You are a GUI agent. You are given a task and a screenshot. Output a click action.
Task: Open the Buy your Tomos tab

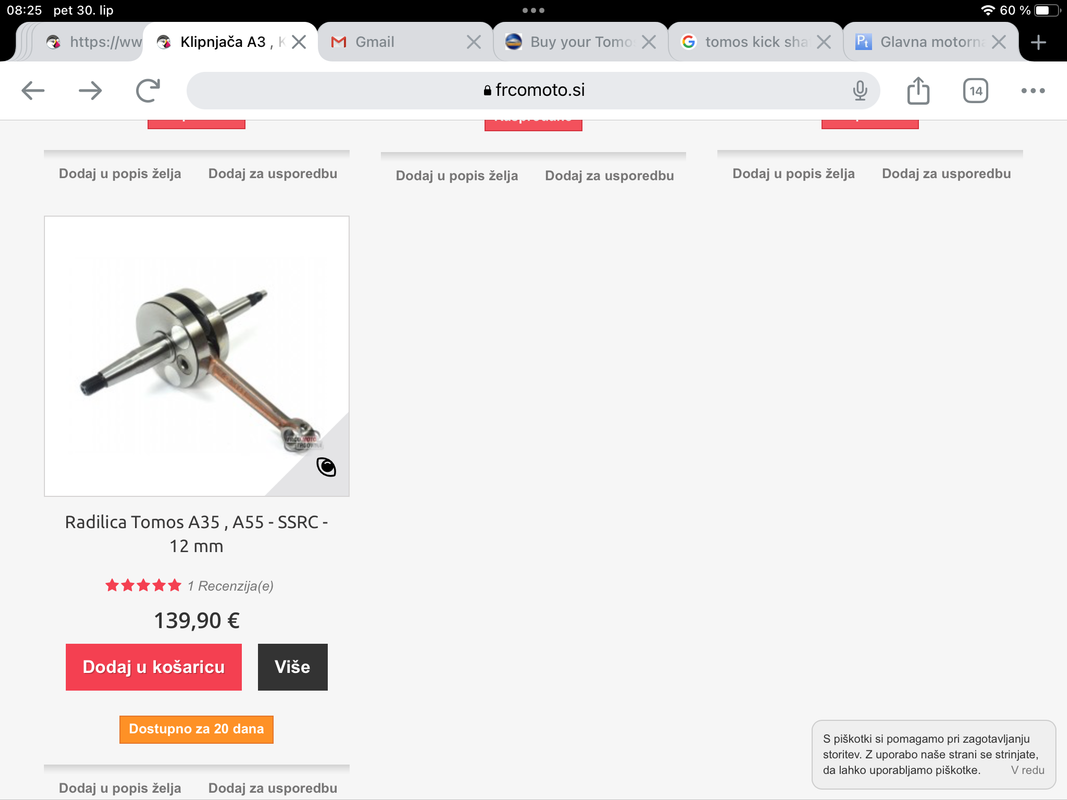[x=570, y=42]
